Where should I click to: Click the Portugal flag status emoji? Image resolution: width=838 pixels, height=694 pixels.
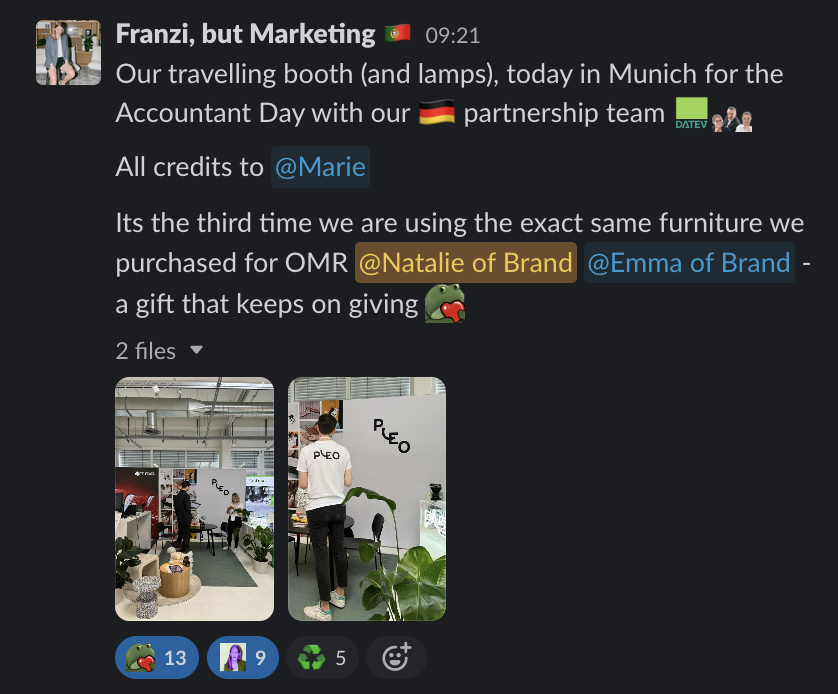[x=398, y=34]
